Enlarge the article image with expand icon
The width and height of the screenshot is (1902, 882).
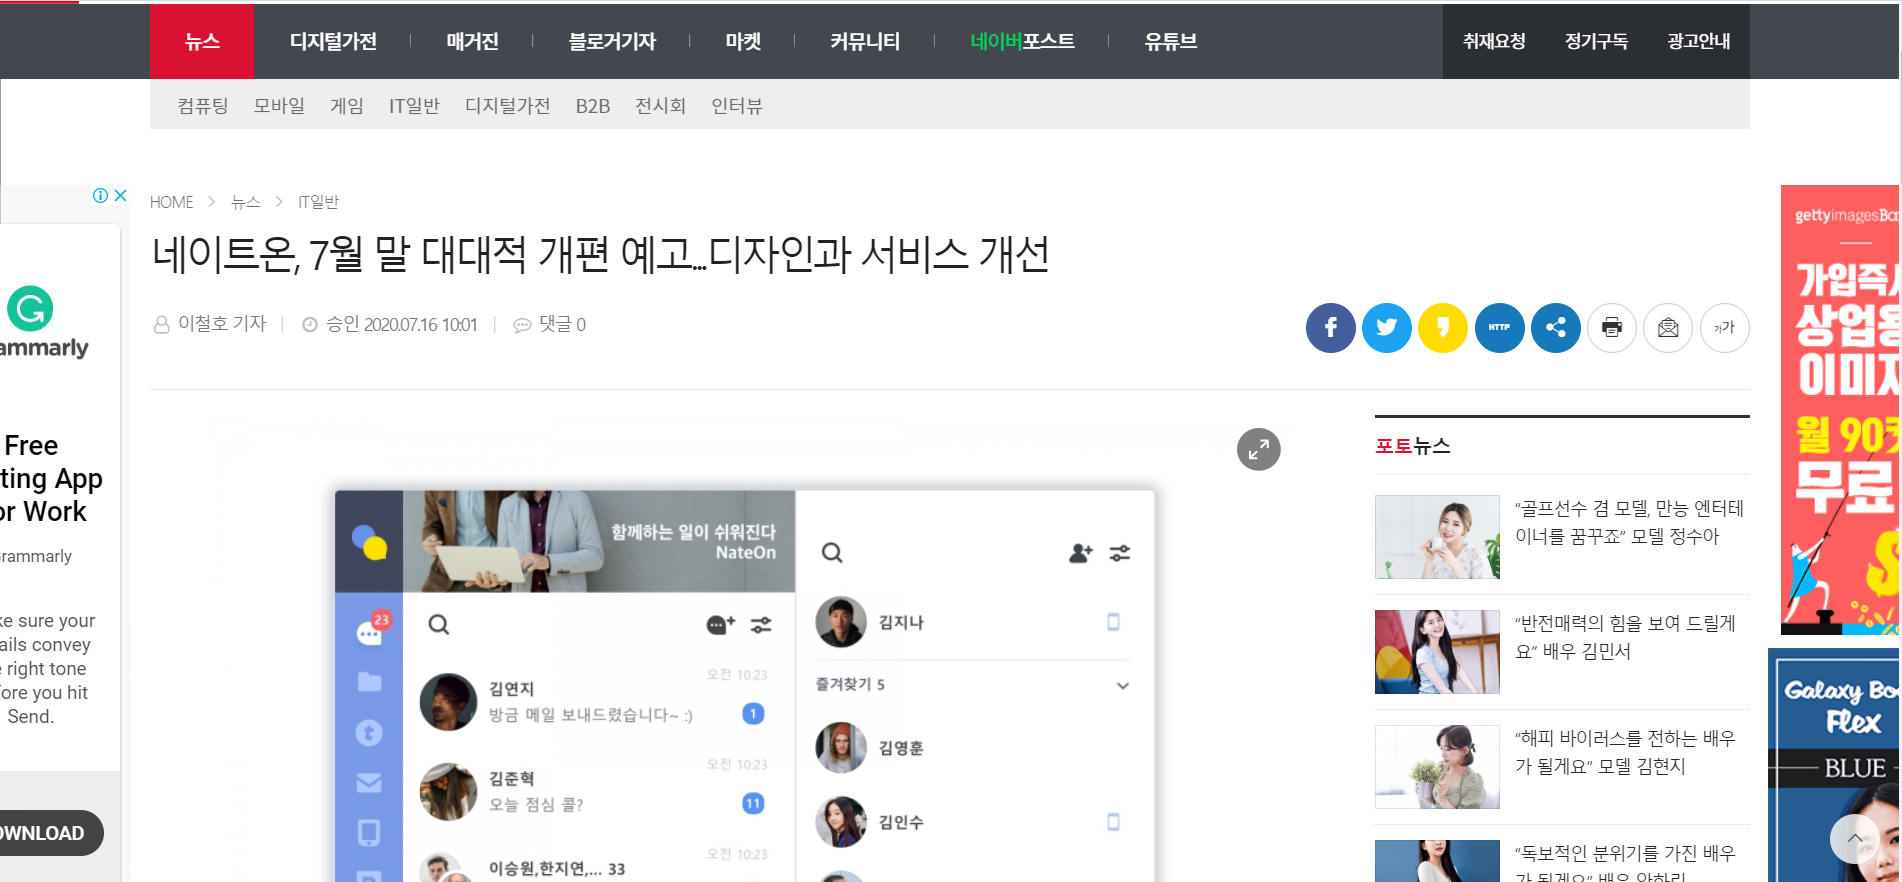pos(1258,449)
